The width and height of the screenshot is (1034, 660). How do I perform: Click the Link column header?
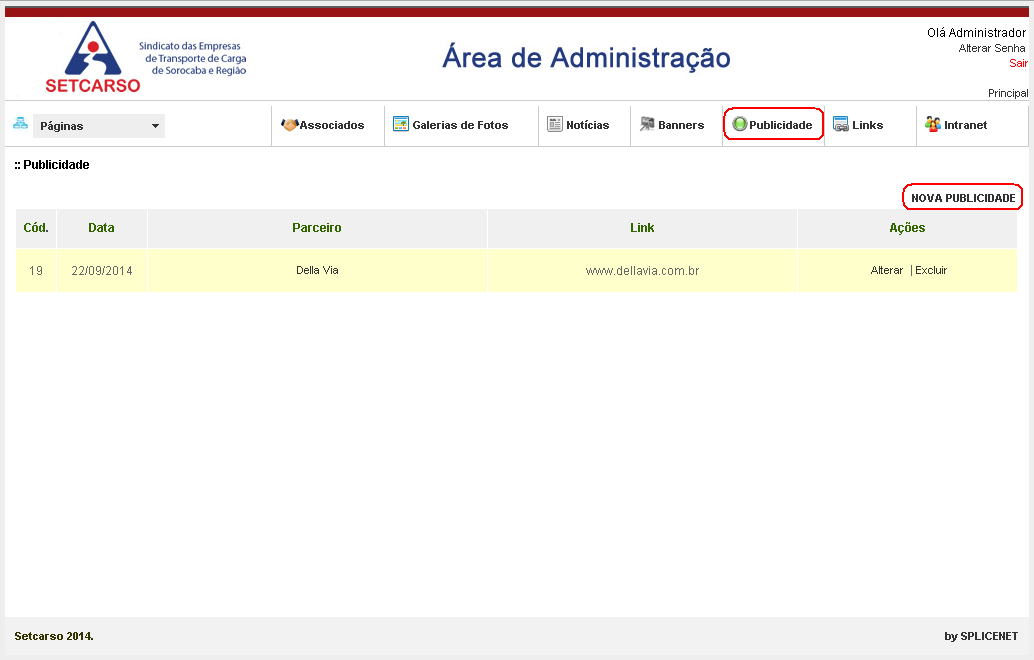click(642, 228)
